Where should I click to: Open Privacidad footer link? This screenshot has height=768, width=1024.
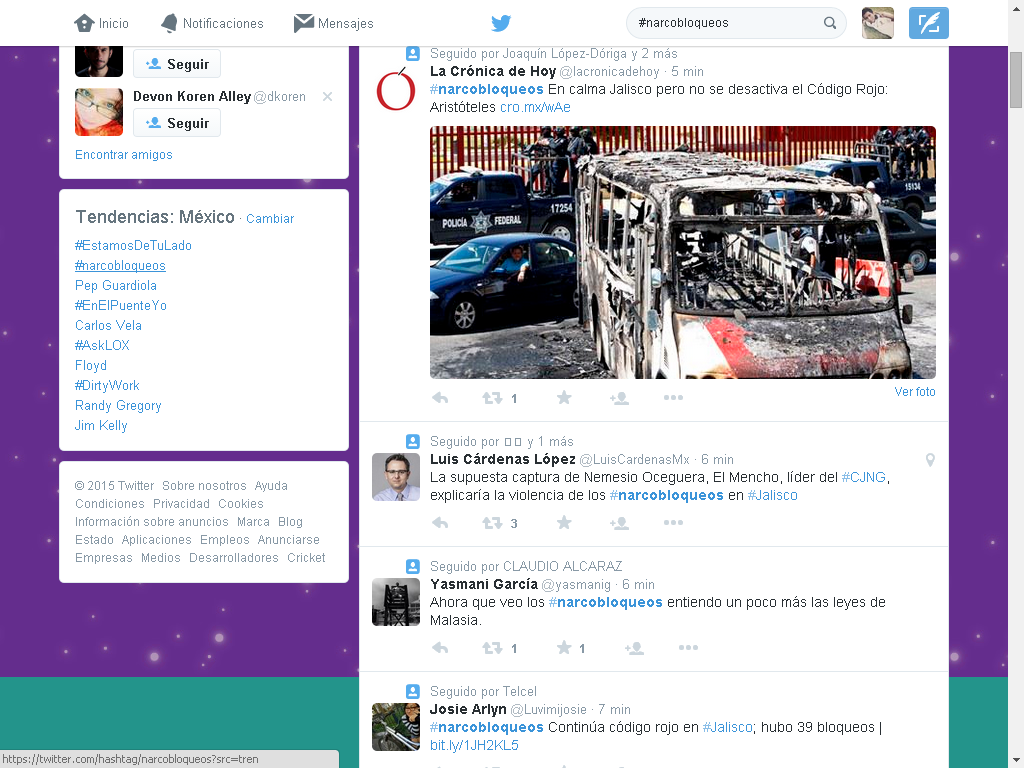[182, 504]
